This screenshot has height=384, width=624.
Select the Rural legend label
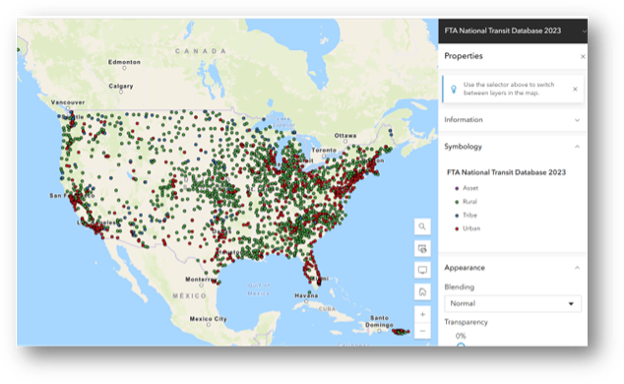pos(470,202)
